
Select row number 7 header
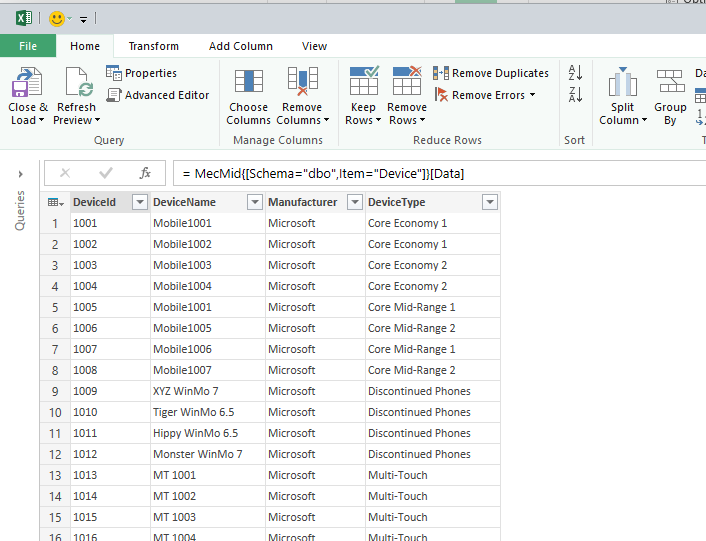tap(55, 349)
